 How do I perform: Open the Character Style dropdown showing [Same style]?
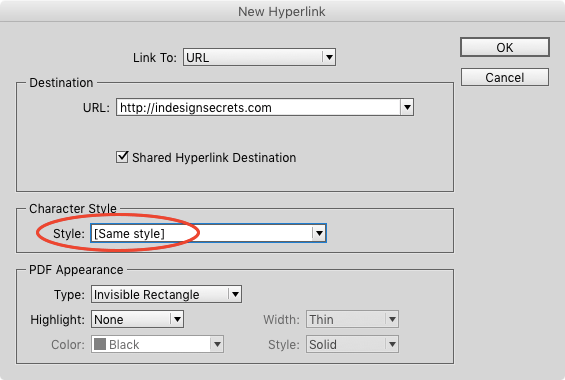(x=208, y=233)
